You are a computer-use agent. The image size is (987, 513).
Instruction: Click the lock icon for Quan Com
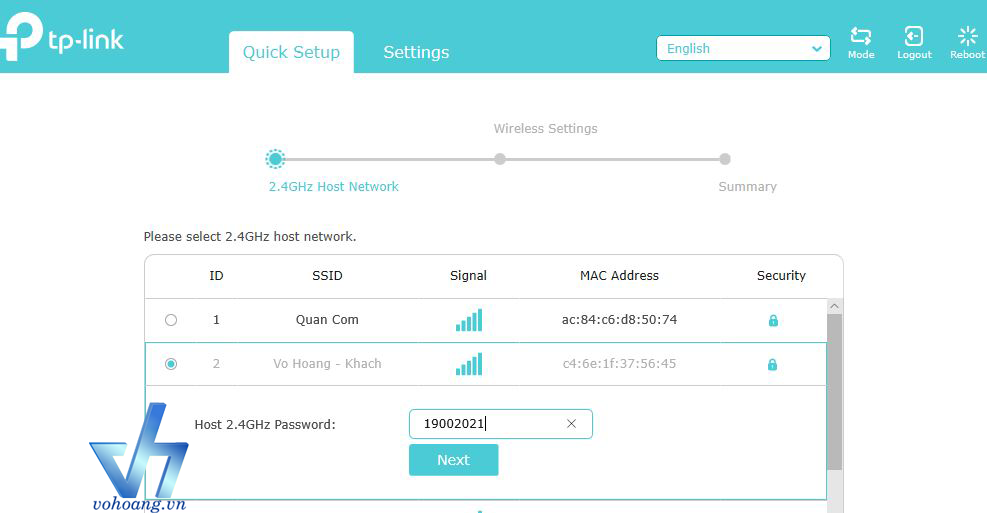pos(773,320)
